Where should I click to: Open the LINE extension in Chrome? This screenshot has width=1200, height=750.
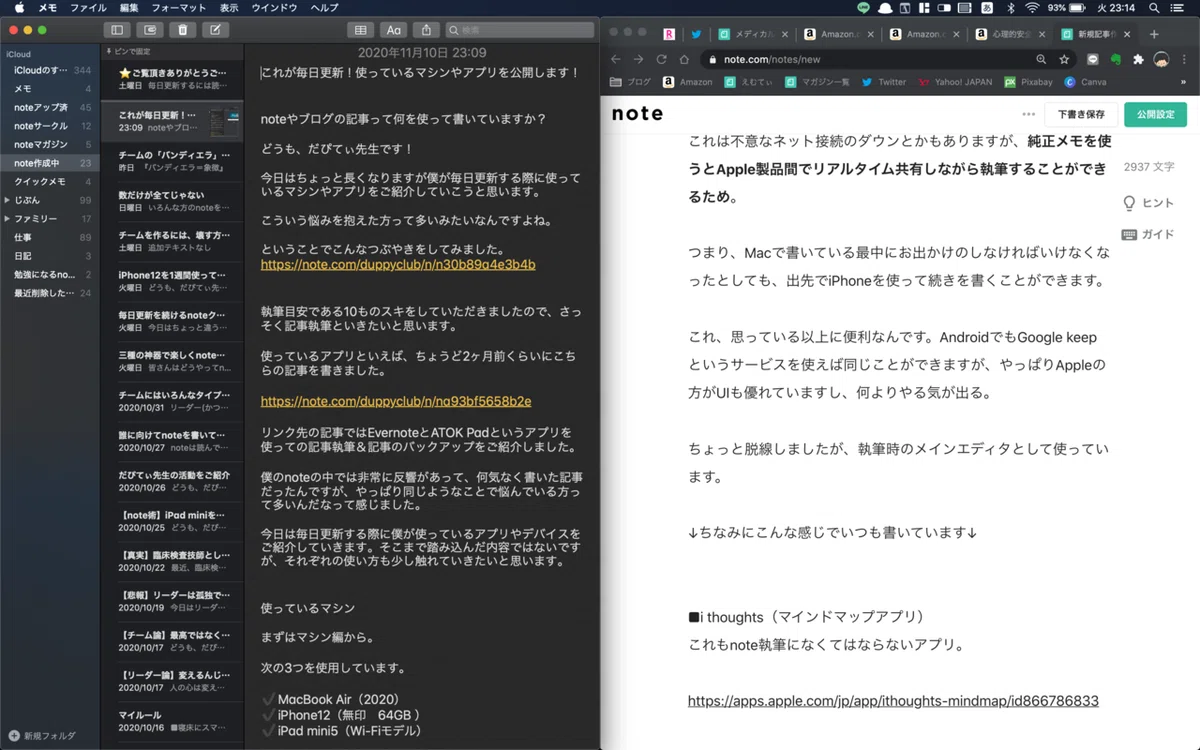click(1093, 59)
